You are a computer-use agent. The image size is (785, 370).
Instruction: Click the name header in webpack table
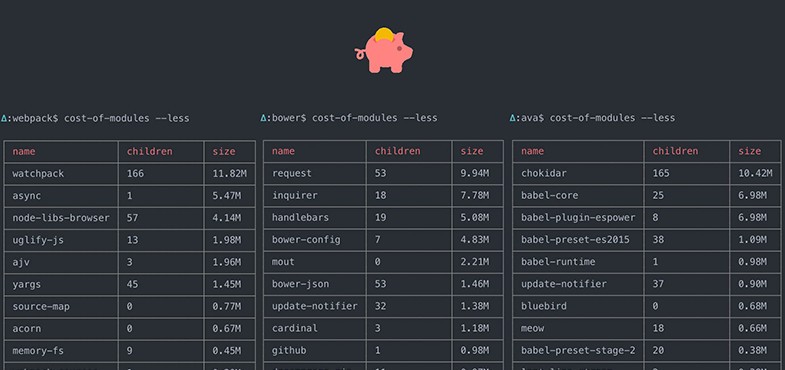pyautogui.click(x=24, y=151)
